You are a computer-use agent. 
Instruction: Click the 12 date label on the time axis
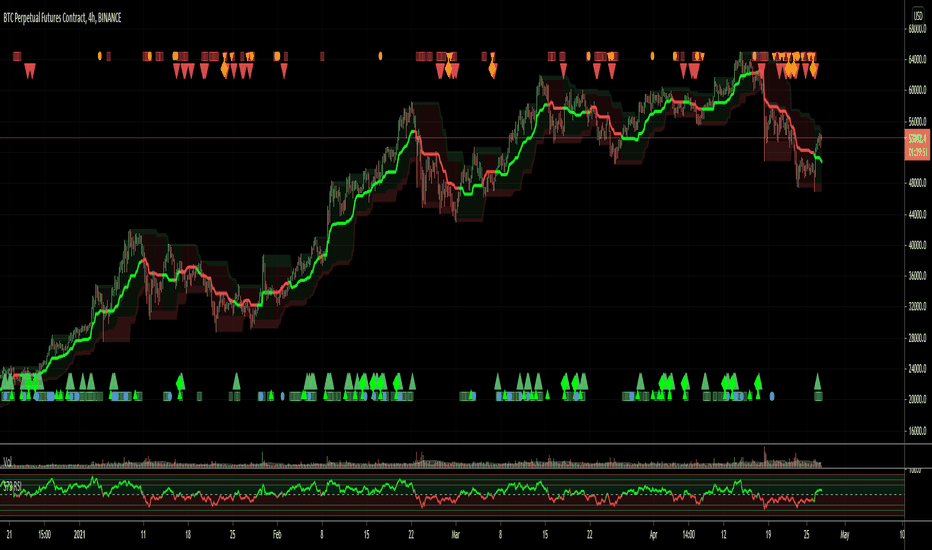point(723,535)
